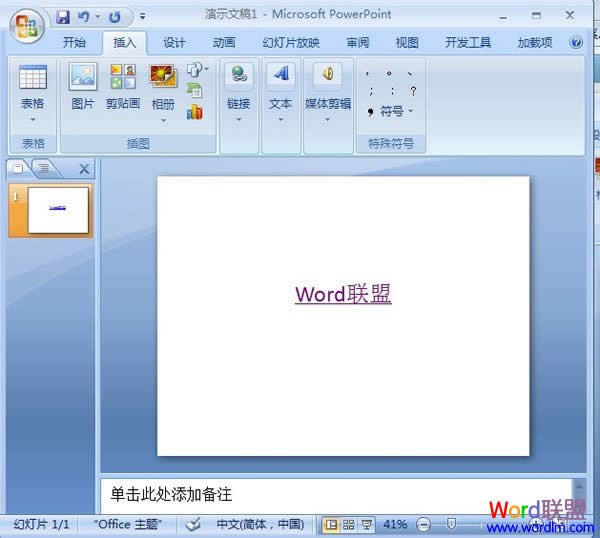The width and height of the screenshot is (600, 538).
Task: Insert the comma special symbol
Action: click(x=367, y=73)
